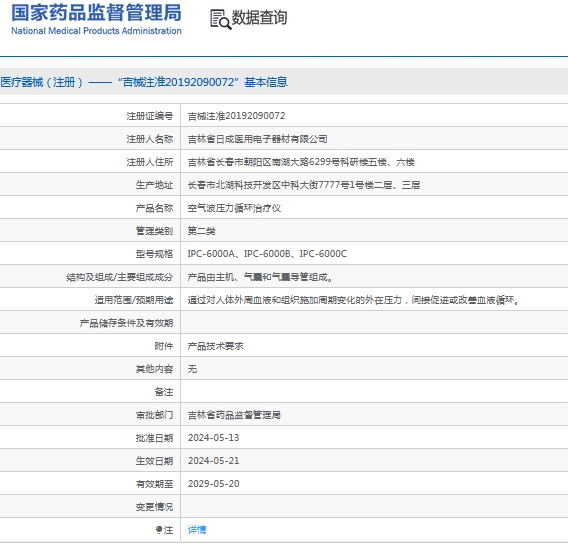The height and width of the screenshot is (549, 568).
Task: Select expiry date 2029-05-20
Action: point(213,484)
